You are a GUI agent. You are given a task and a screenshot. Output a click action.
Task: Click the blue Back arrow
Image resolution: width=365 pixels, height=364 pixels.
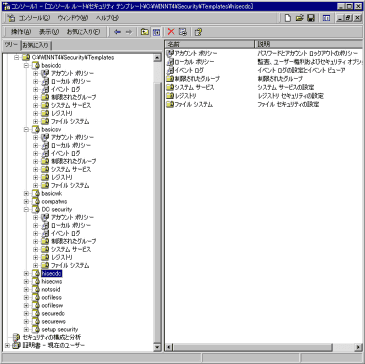[117, 32]
